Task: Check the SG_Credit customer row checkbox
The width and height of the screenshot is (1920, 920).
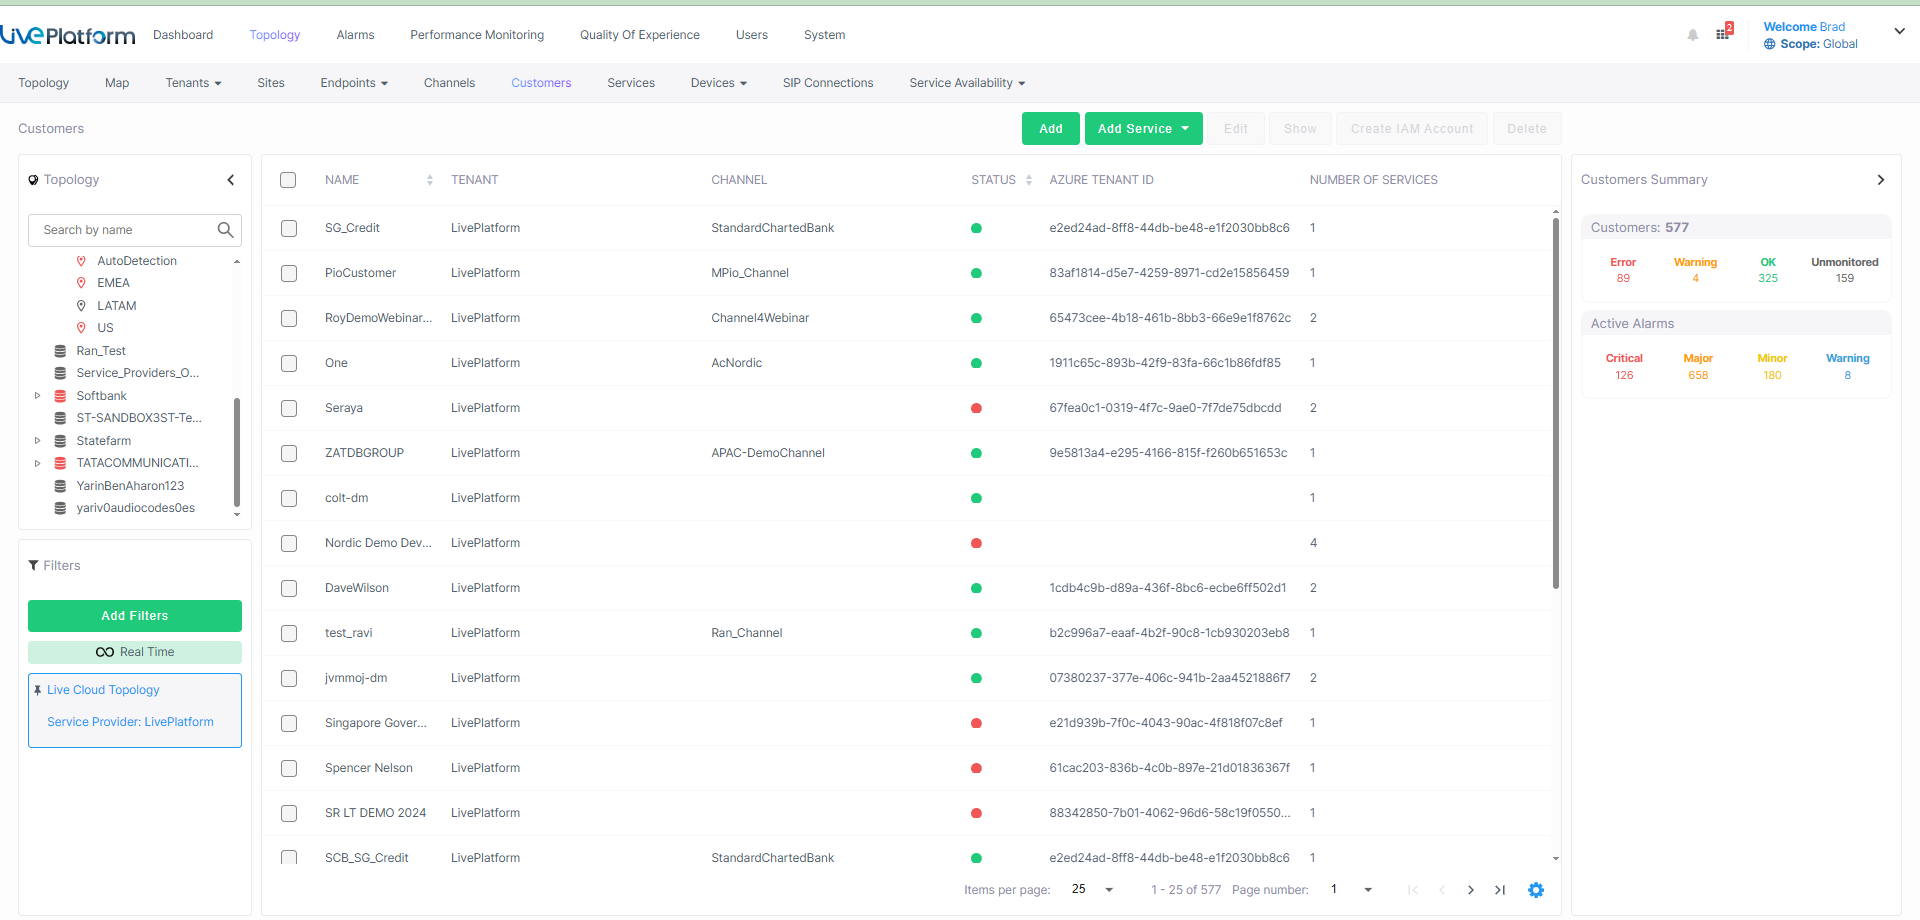Action: pos(289,228)
